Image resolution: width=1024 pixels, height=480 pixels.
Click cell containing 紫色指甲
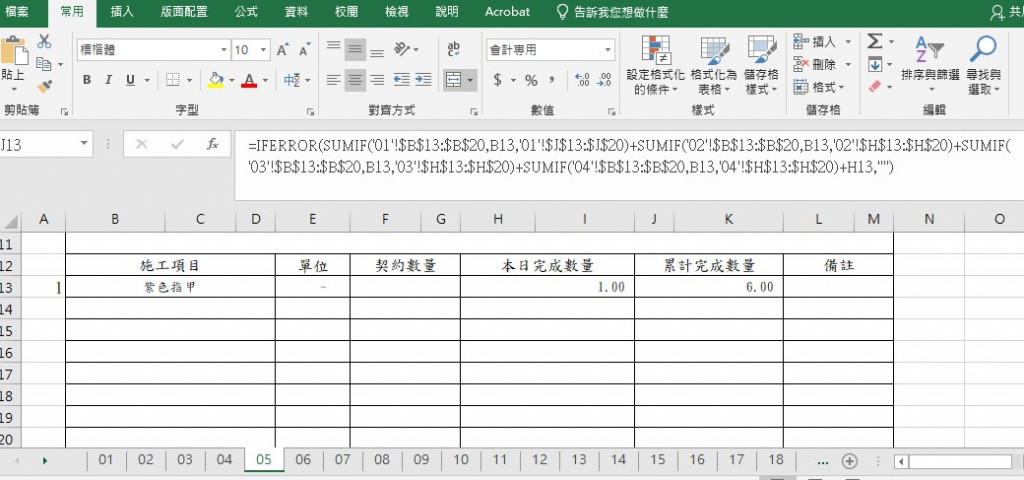point(170,287)
